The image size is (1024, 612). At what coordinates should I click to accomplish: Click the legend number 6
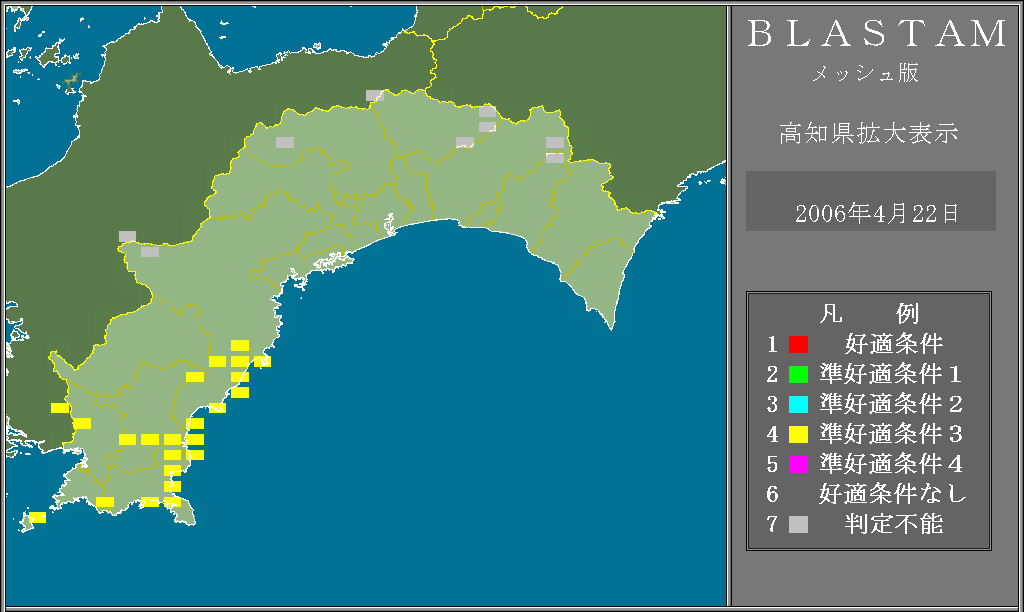[x=773, y=494]
